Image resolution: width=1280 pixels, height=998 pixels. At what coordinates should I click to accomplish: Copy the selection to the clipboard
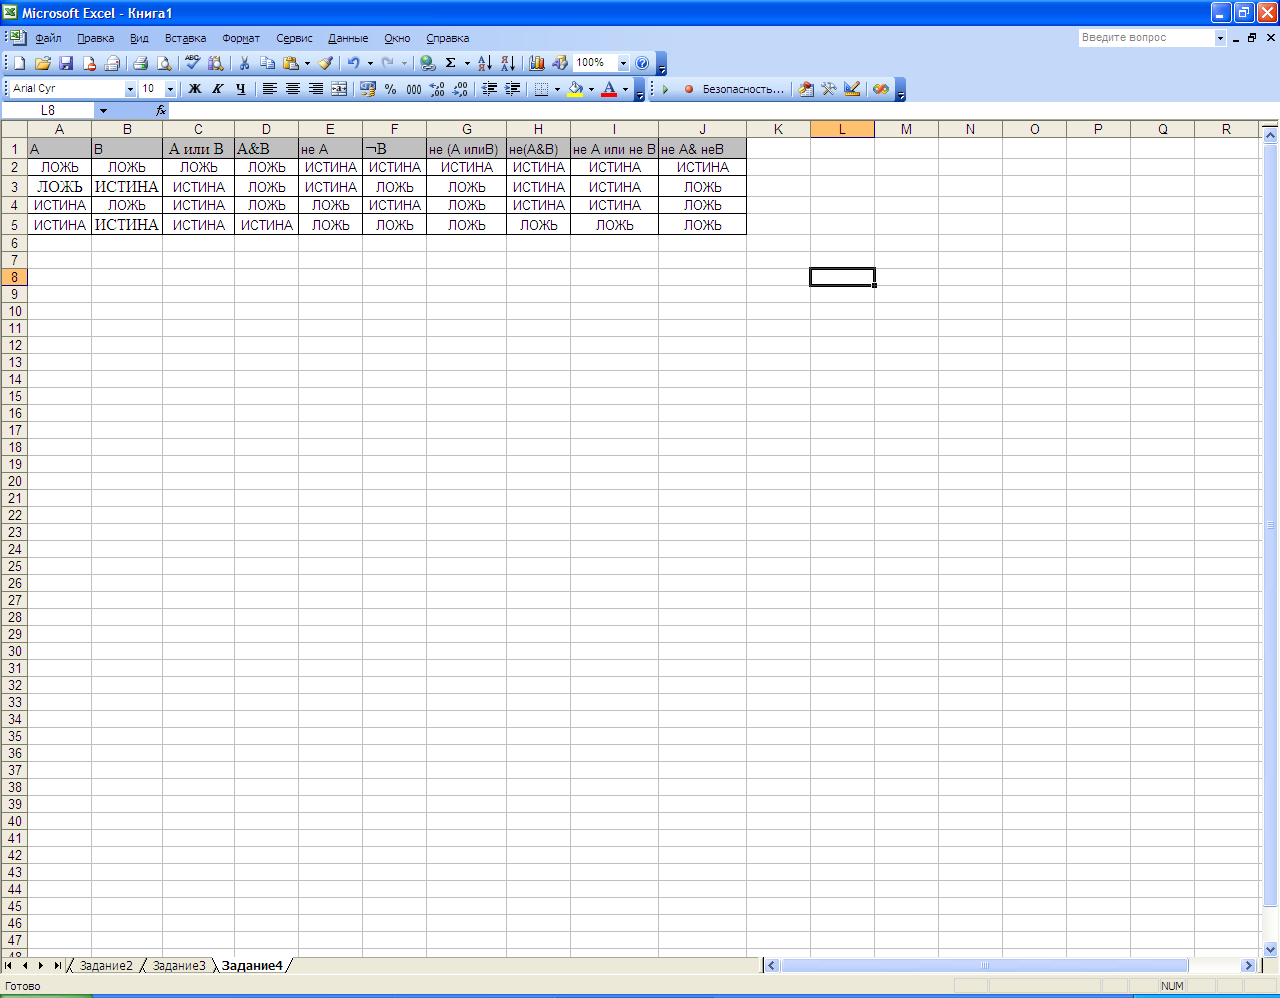click(267, 63)
